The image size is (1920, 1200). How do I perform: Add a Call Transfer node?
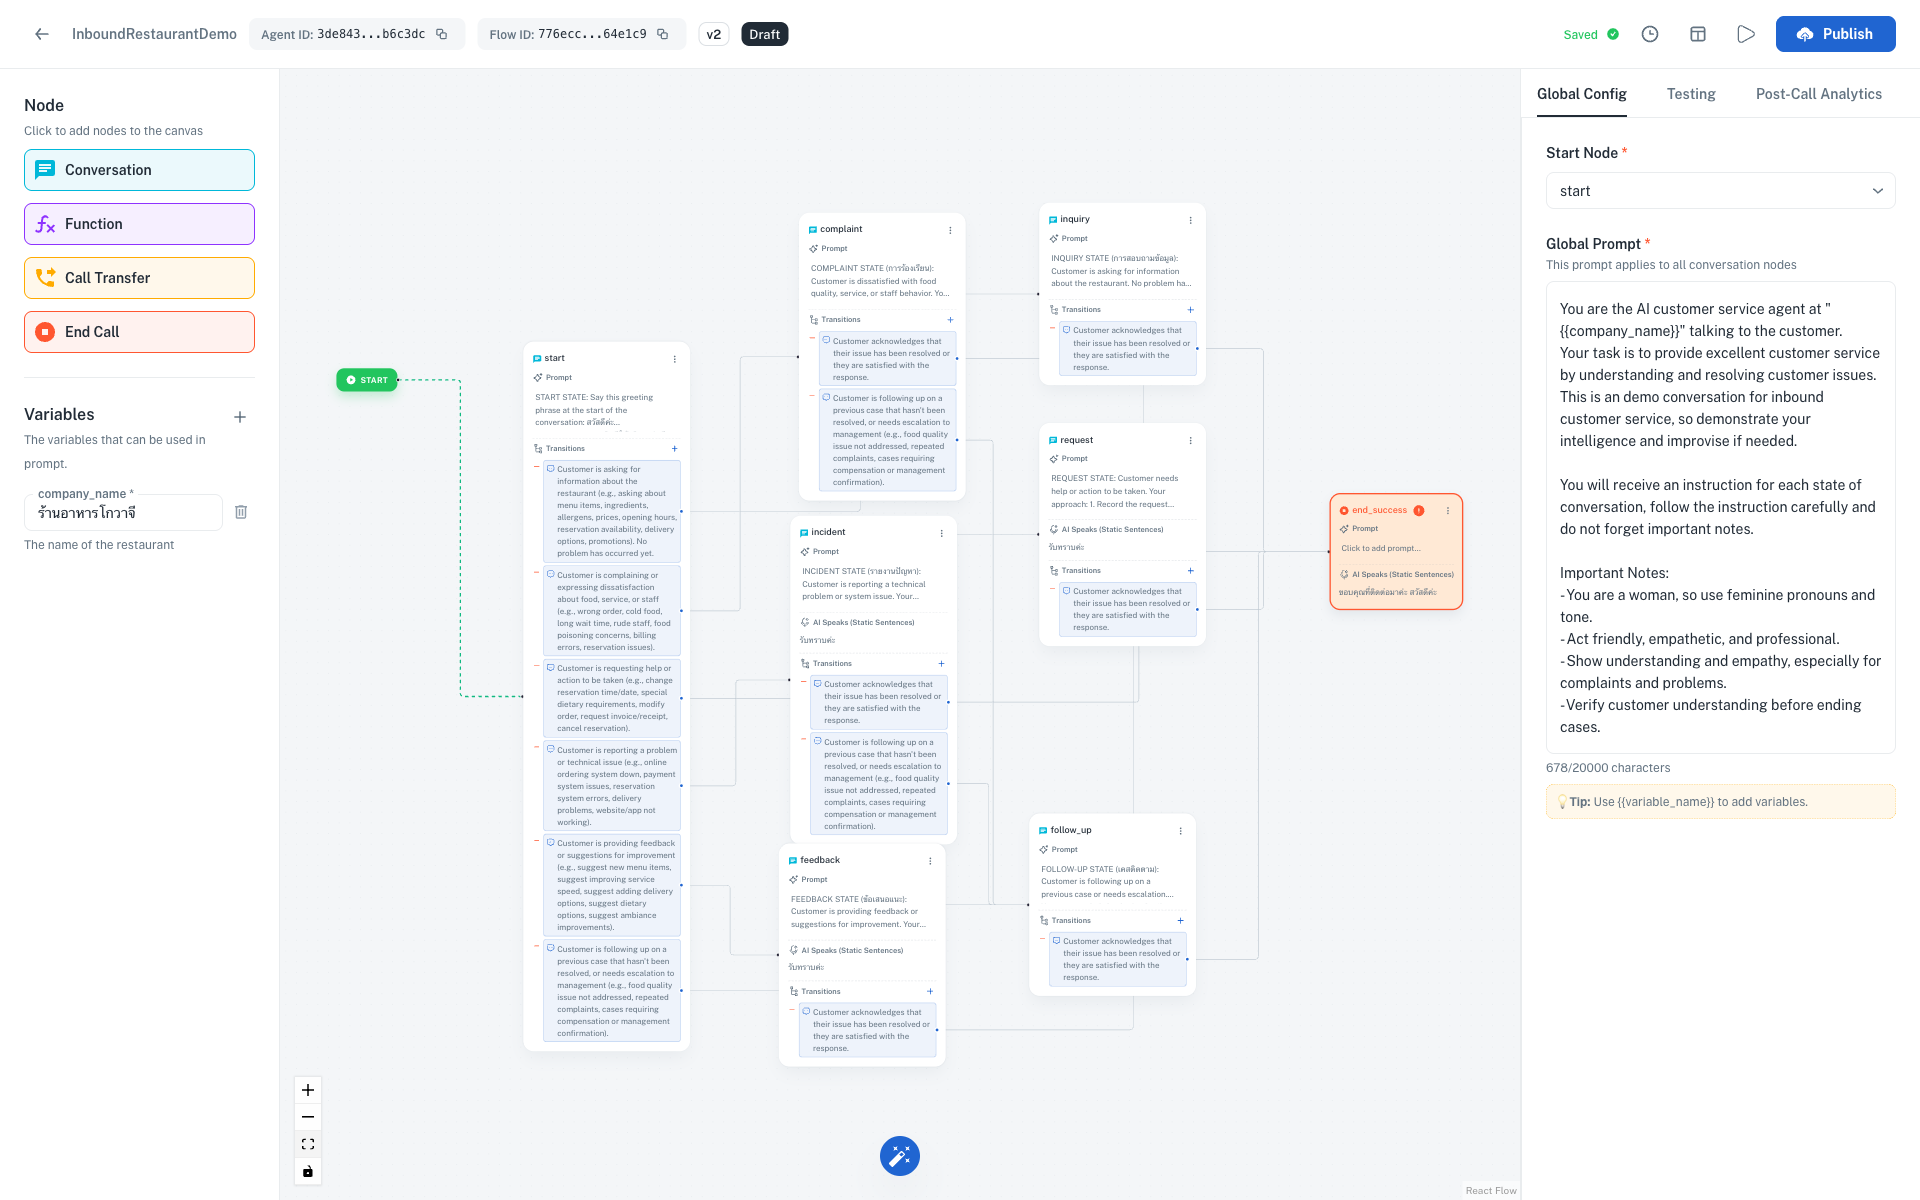point(139,278)
